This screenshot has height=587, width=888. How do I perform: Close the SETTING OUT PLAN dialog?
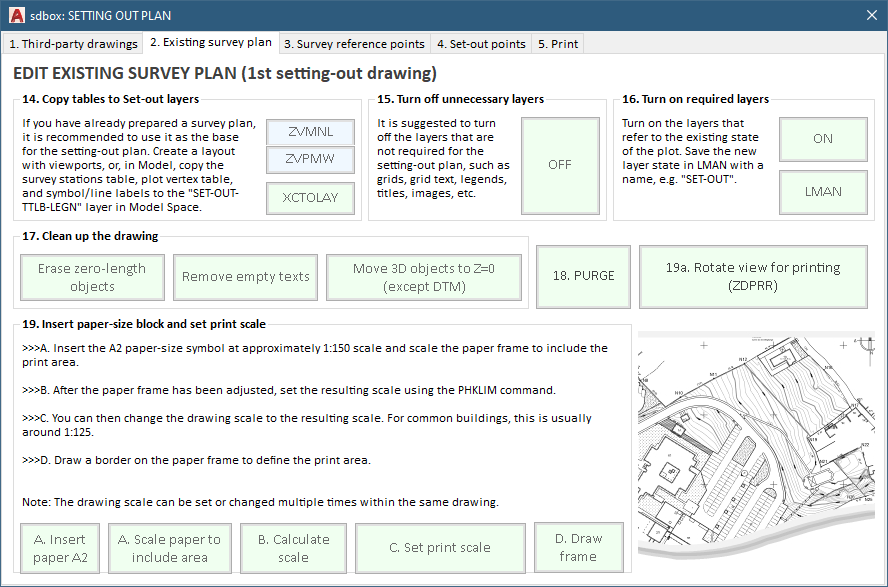pyautogui.click(x=872, y=15)
